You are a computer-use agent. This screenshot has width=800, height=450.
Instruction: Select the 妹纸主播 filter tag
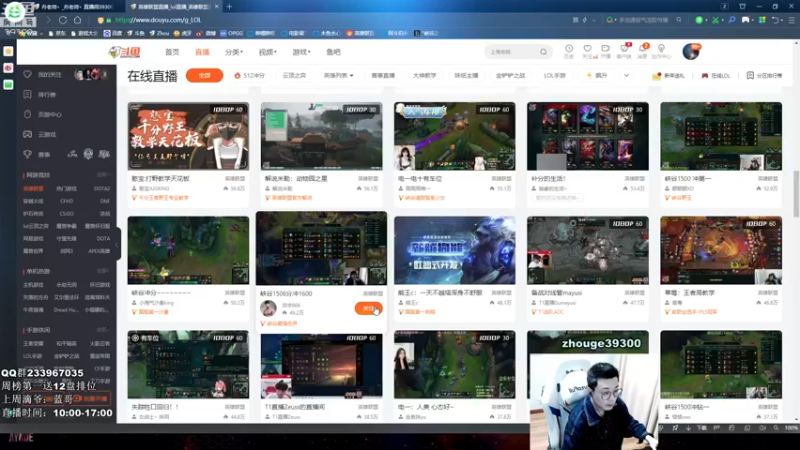click(466, 76)
